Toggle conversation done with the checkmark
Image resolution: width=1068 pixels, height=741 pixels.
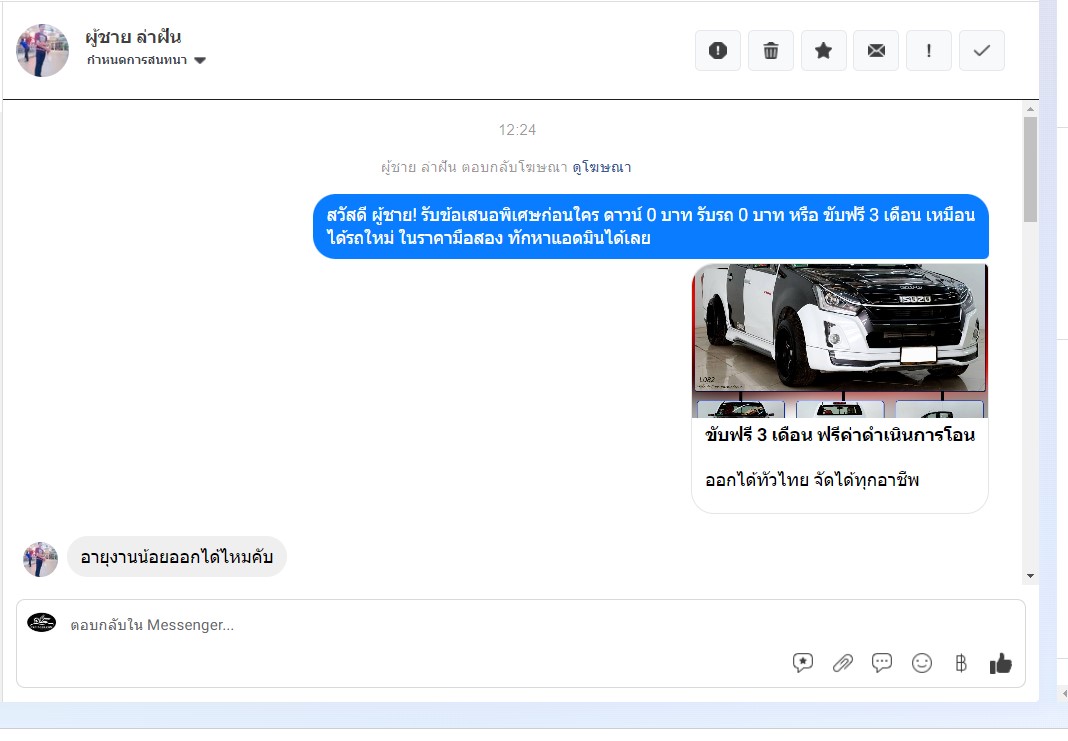point(982,51)
